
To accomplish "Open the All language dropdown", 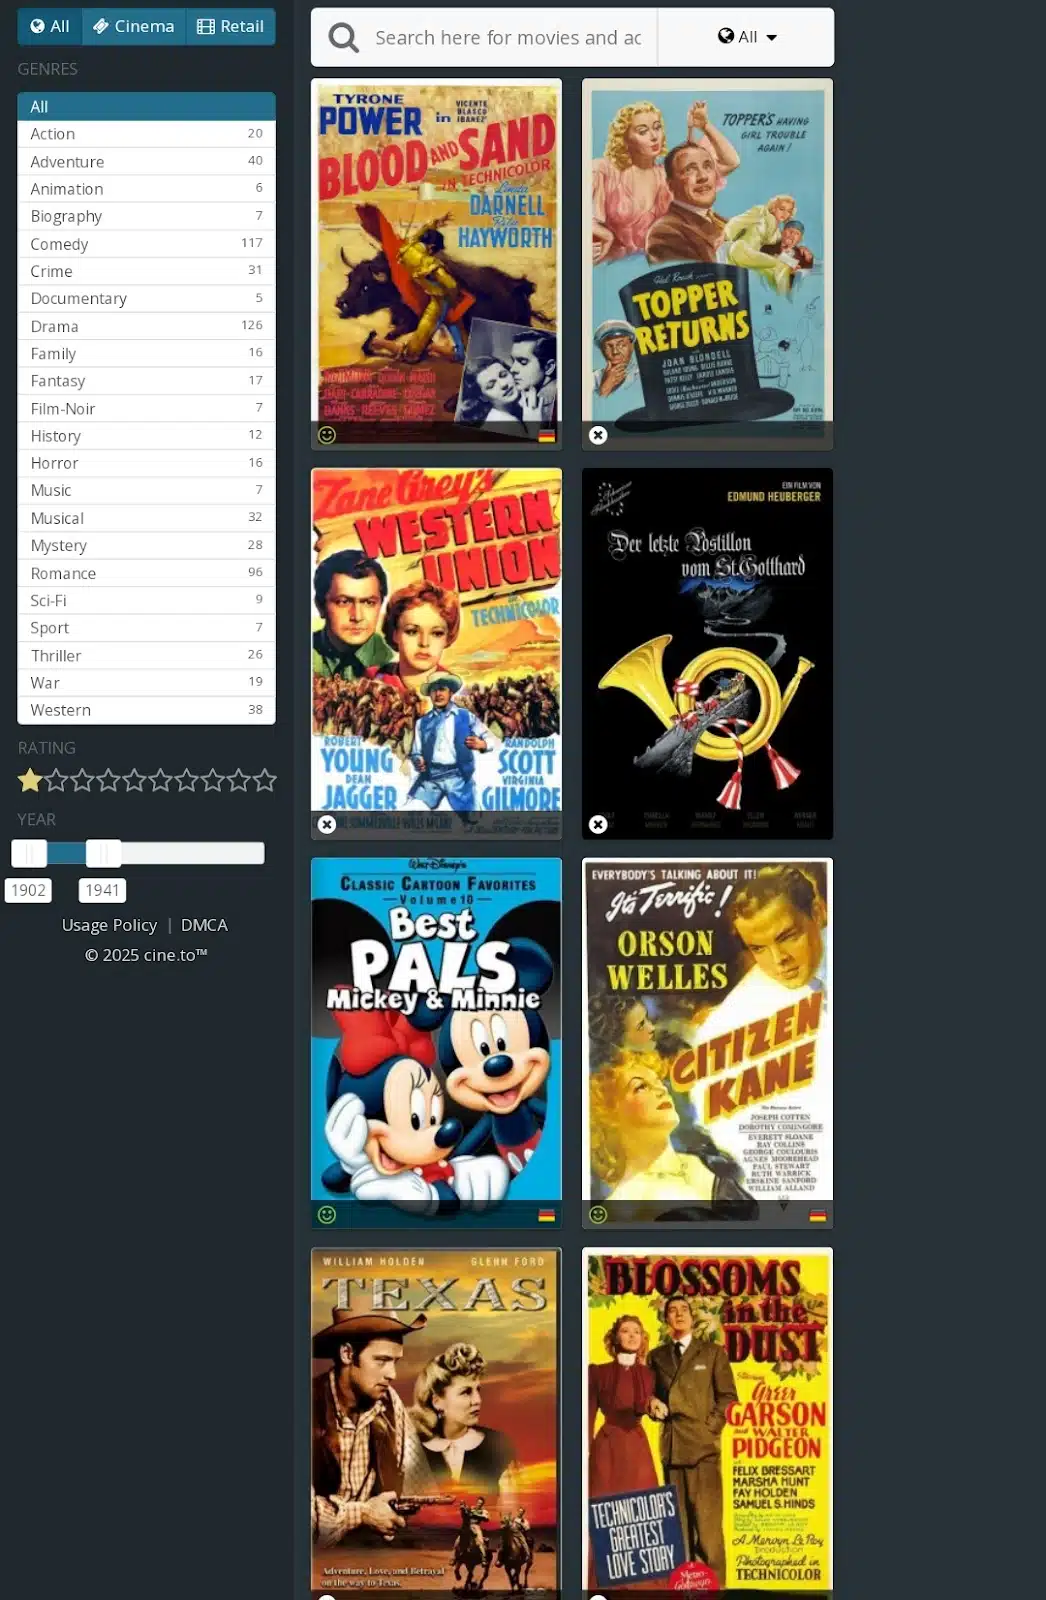I will pos(746,37).
